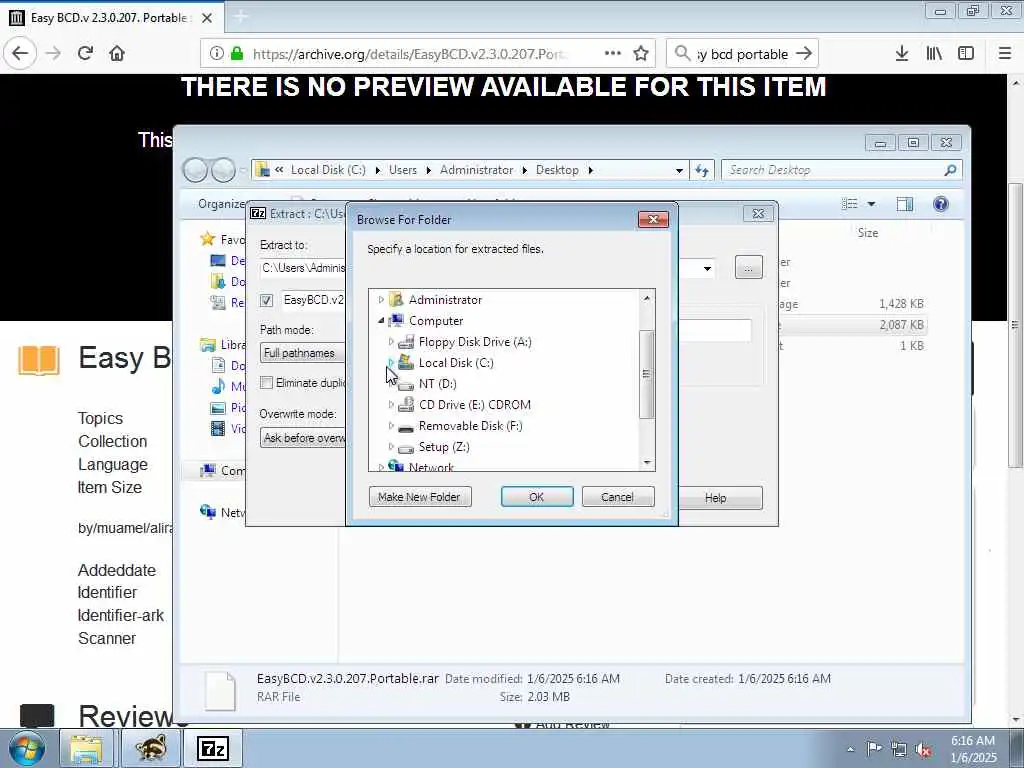Reload the page in Firefox

pyautogui.click(x=85, y=53)
